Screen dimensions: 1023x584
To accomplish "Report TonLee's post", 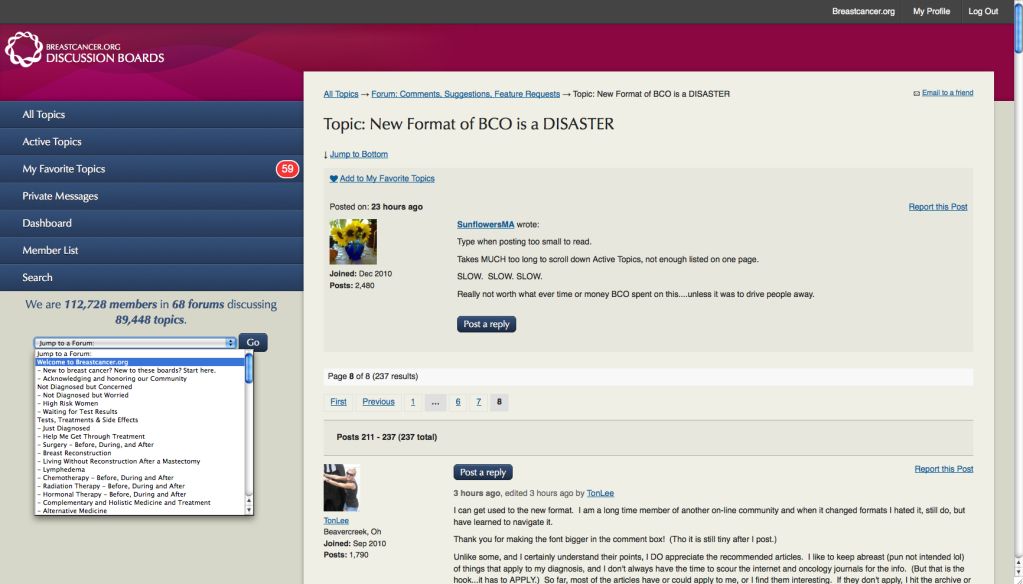I will coord(943,469).
